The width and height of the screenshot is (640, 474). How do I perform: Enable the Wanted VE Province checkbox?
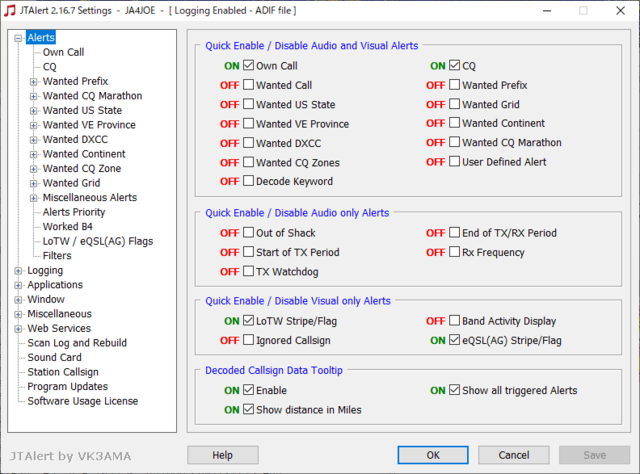pos(249,123)
